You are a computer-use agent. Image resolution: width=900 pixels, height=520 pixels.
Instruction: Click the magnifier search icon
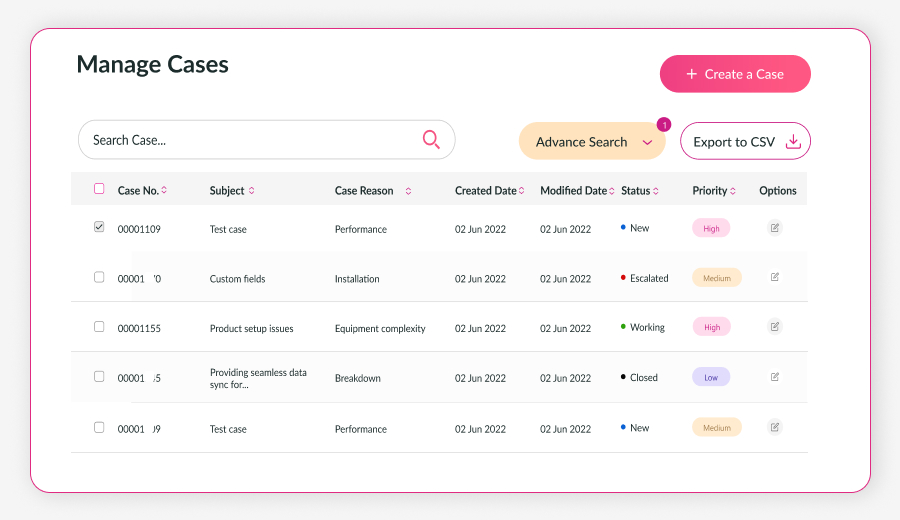point(431,140)
